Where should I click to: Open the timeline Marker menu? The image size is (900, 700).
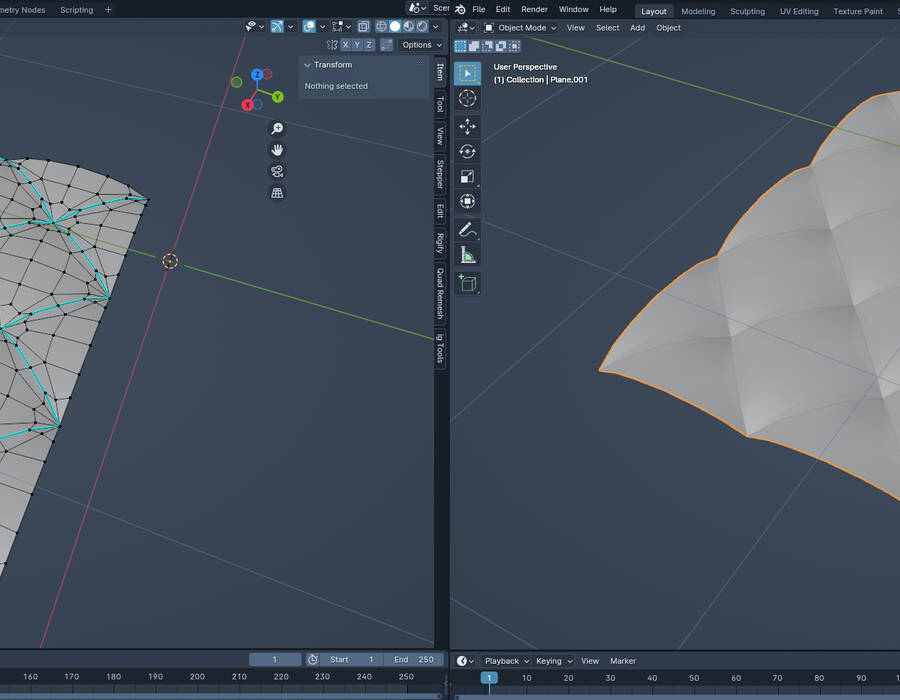[623, 661]
